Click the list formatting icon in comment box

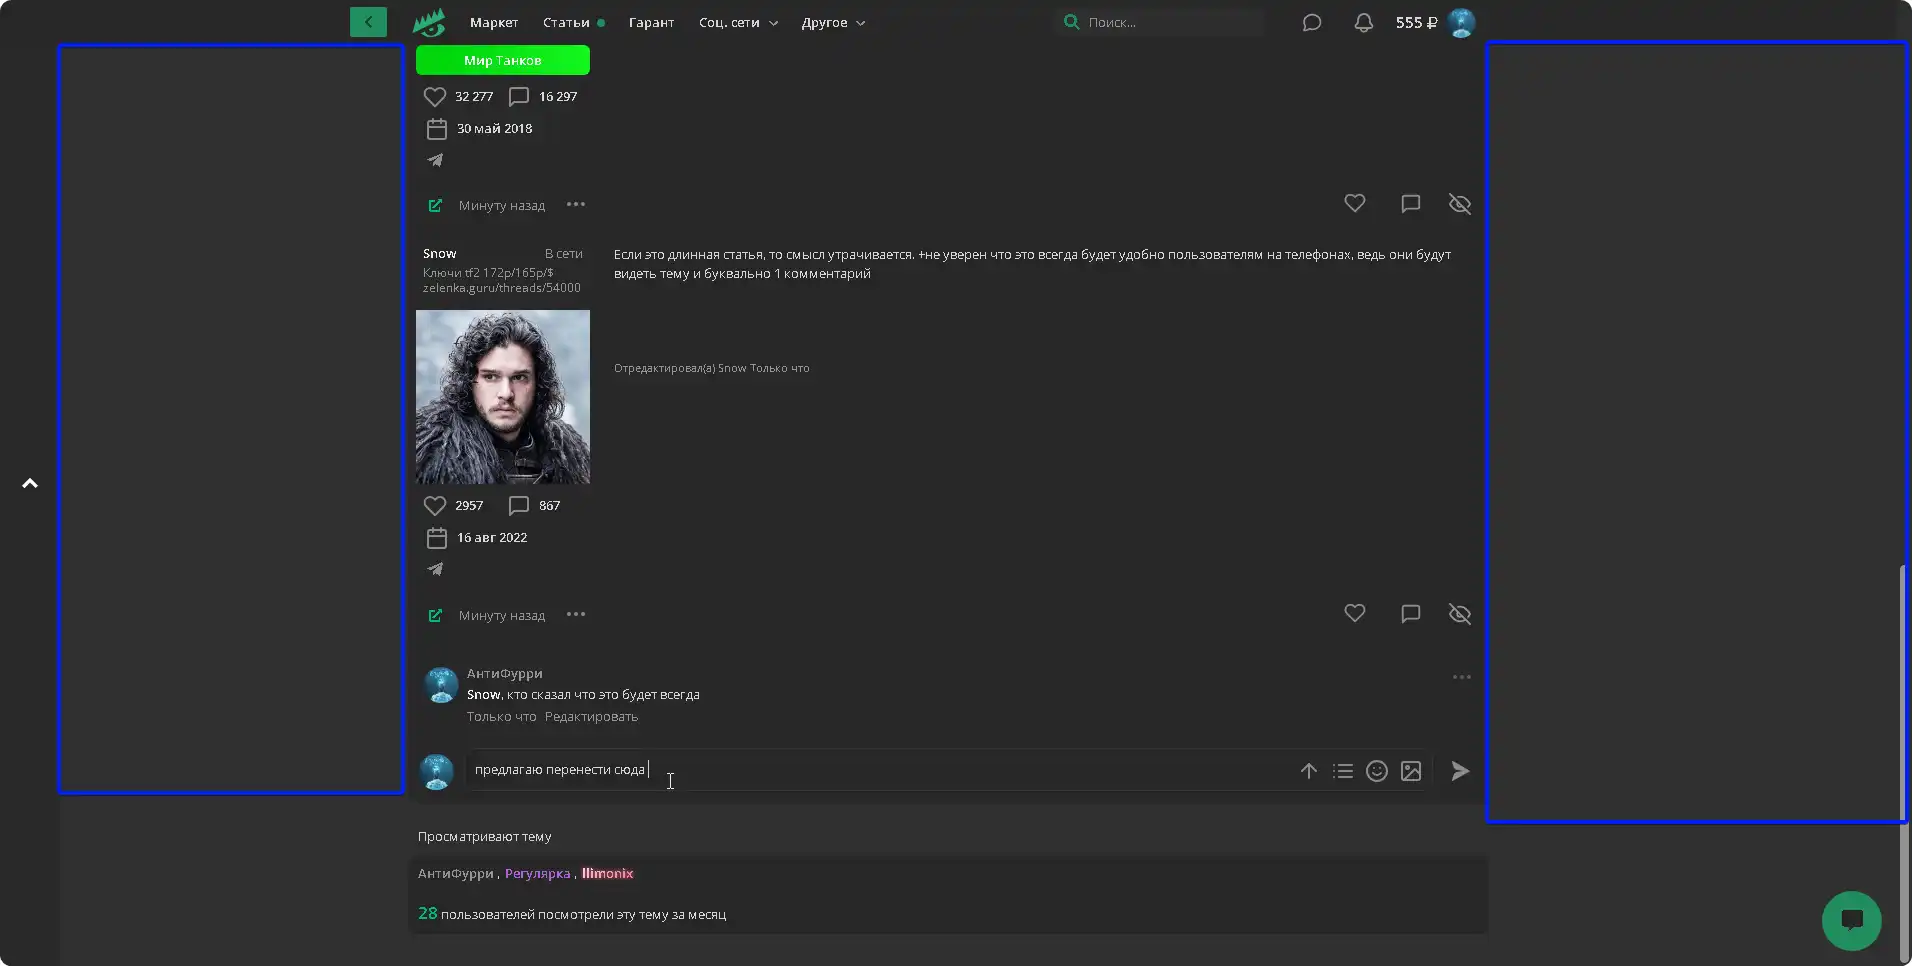click(x=1343, y=771)
